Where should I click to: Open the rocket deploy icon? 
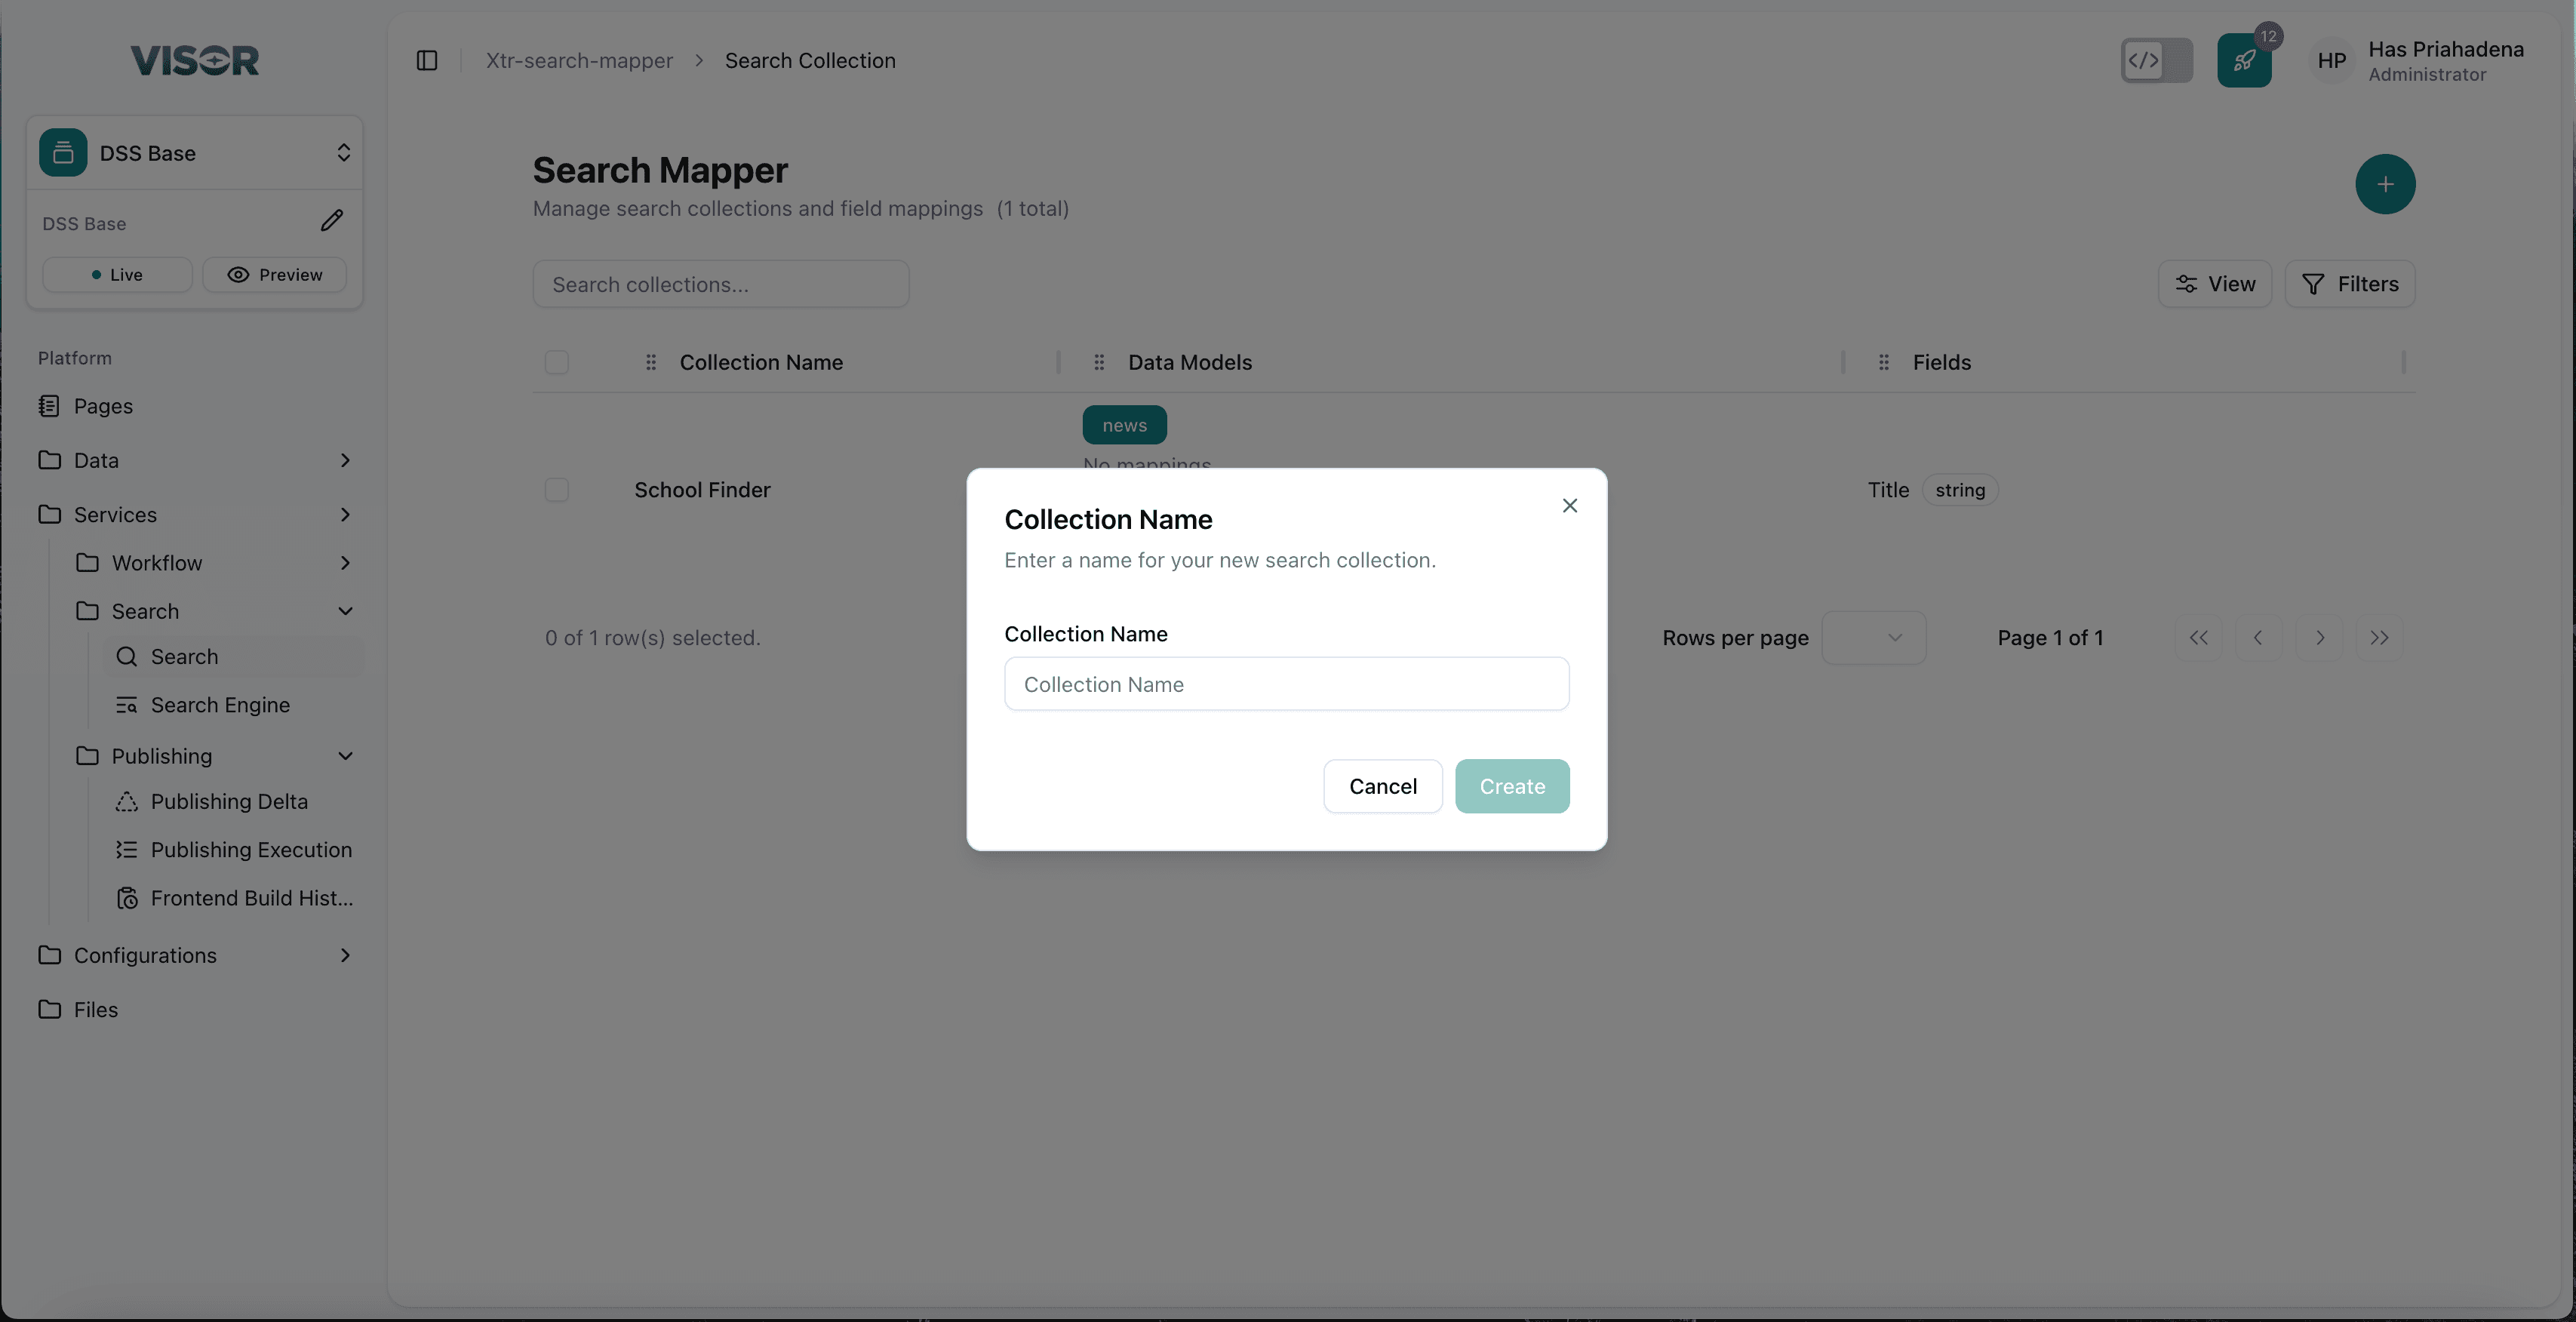point(2244,60)
